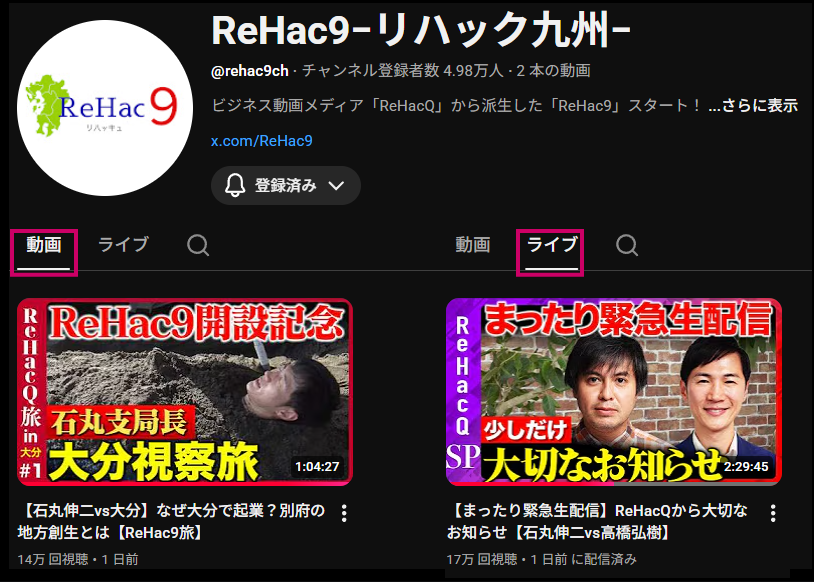Screen dimensions: 814x582
Task: Switch to the 動画 tab above the まったり緊急生配信 video
Action: click(x=473, y=245)
